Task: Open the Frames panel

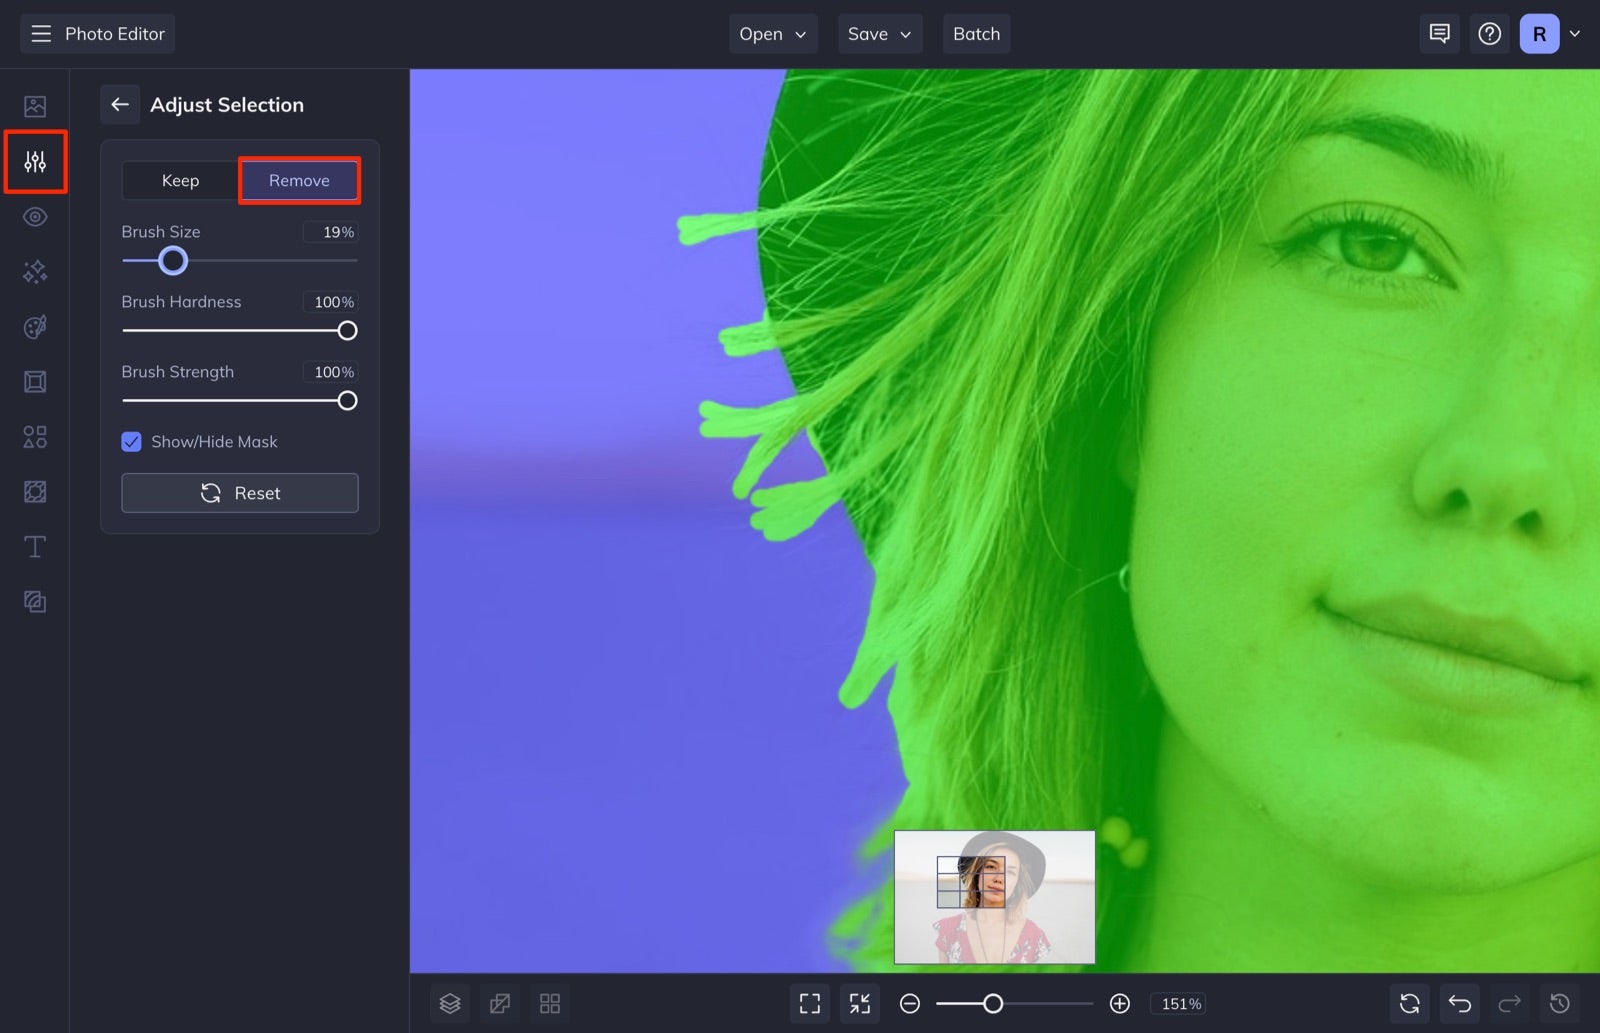Action: pos(35,381)
